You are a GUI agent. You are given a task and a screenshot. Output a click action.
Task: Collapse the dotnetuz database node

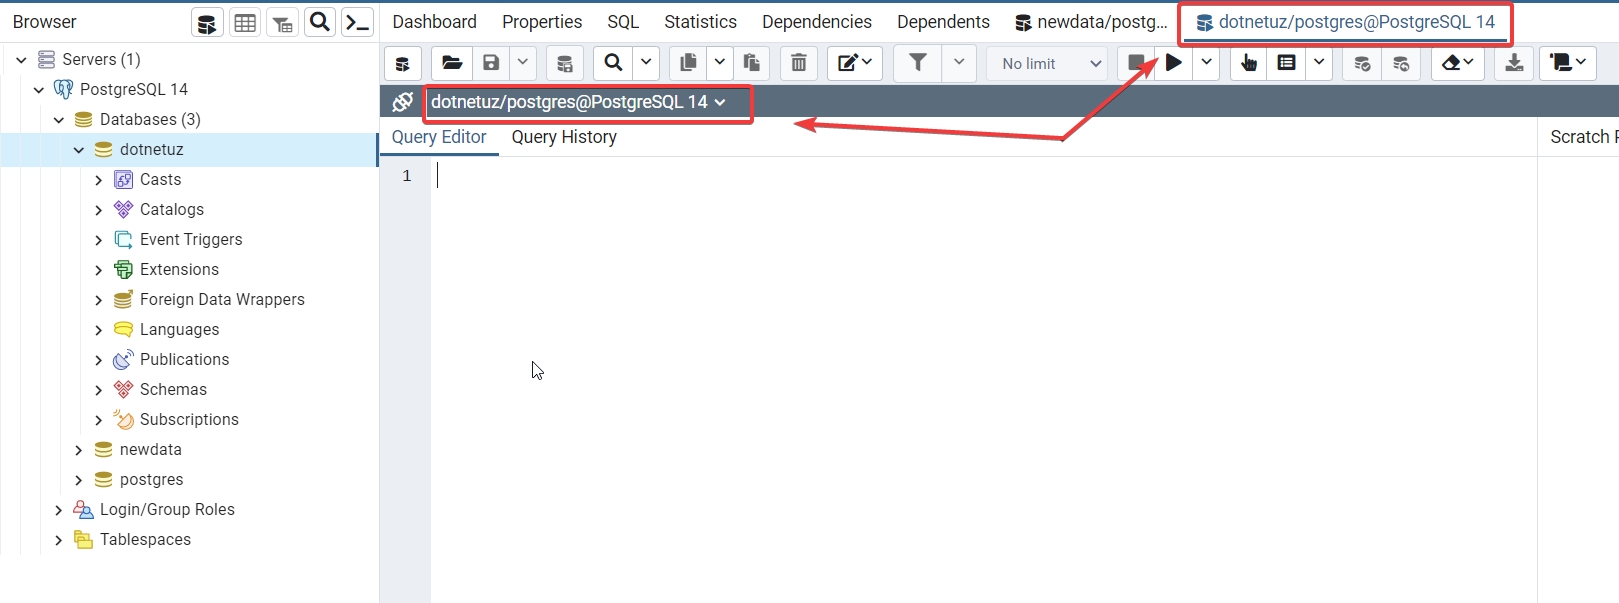[78, 150]
